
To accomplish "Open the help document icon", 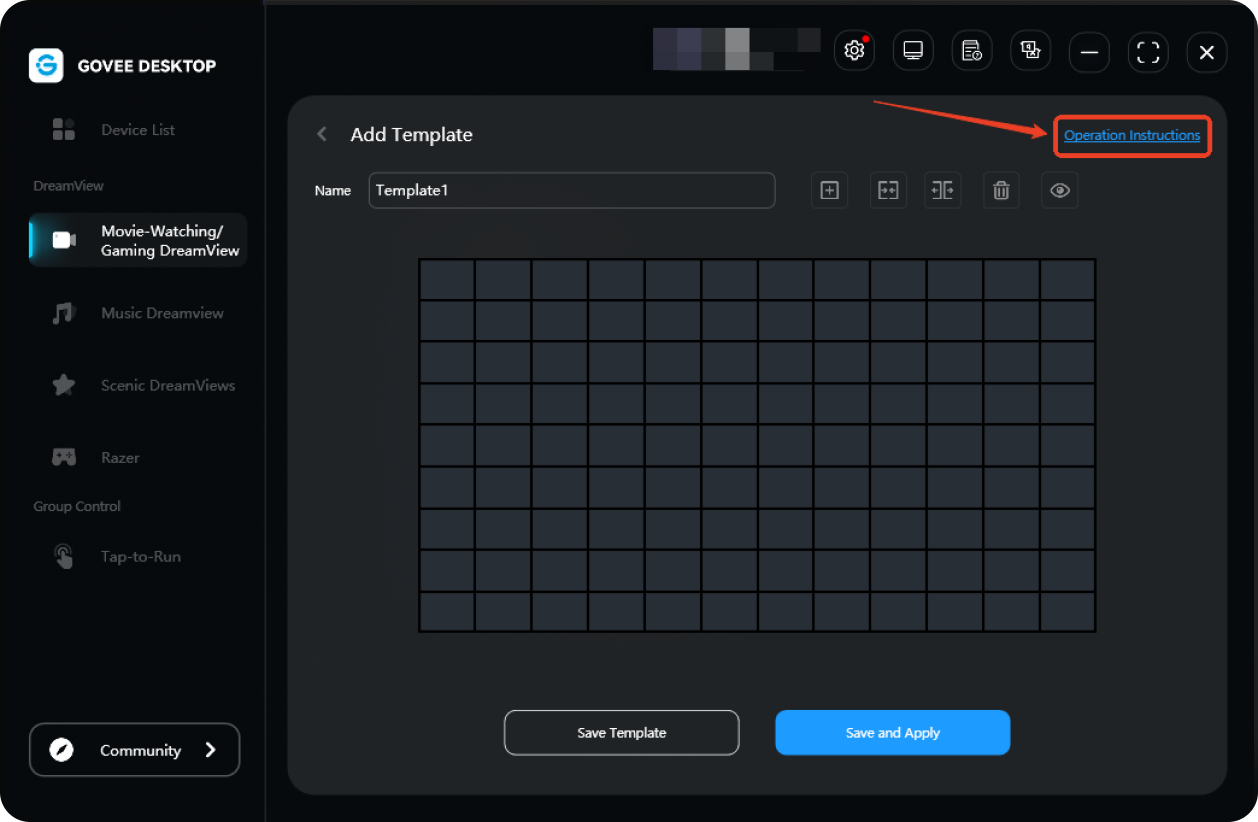I will coord(971,51).
